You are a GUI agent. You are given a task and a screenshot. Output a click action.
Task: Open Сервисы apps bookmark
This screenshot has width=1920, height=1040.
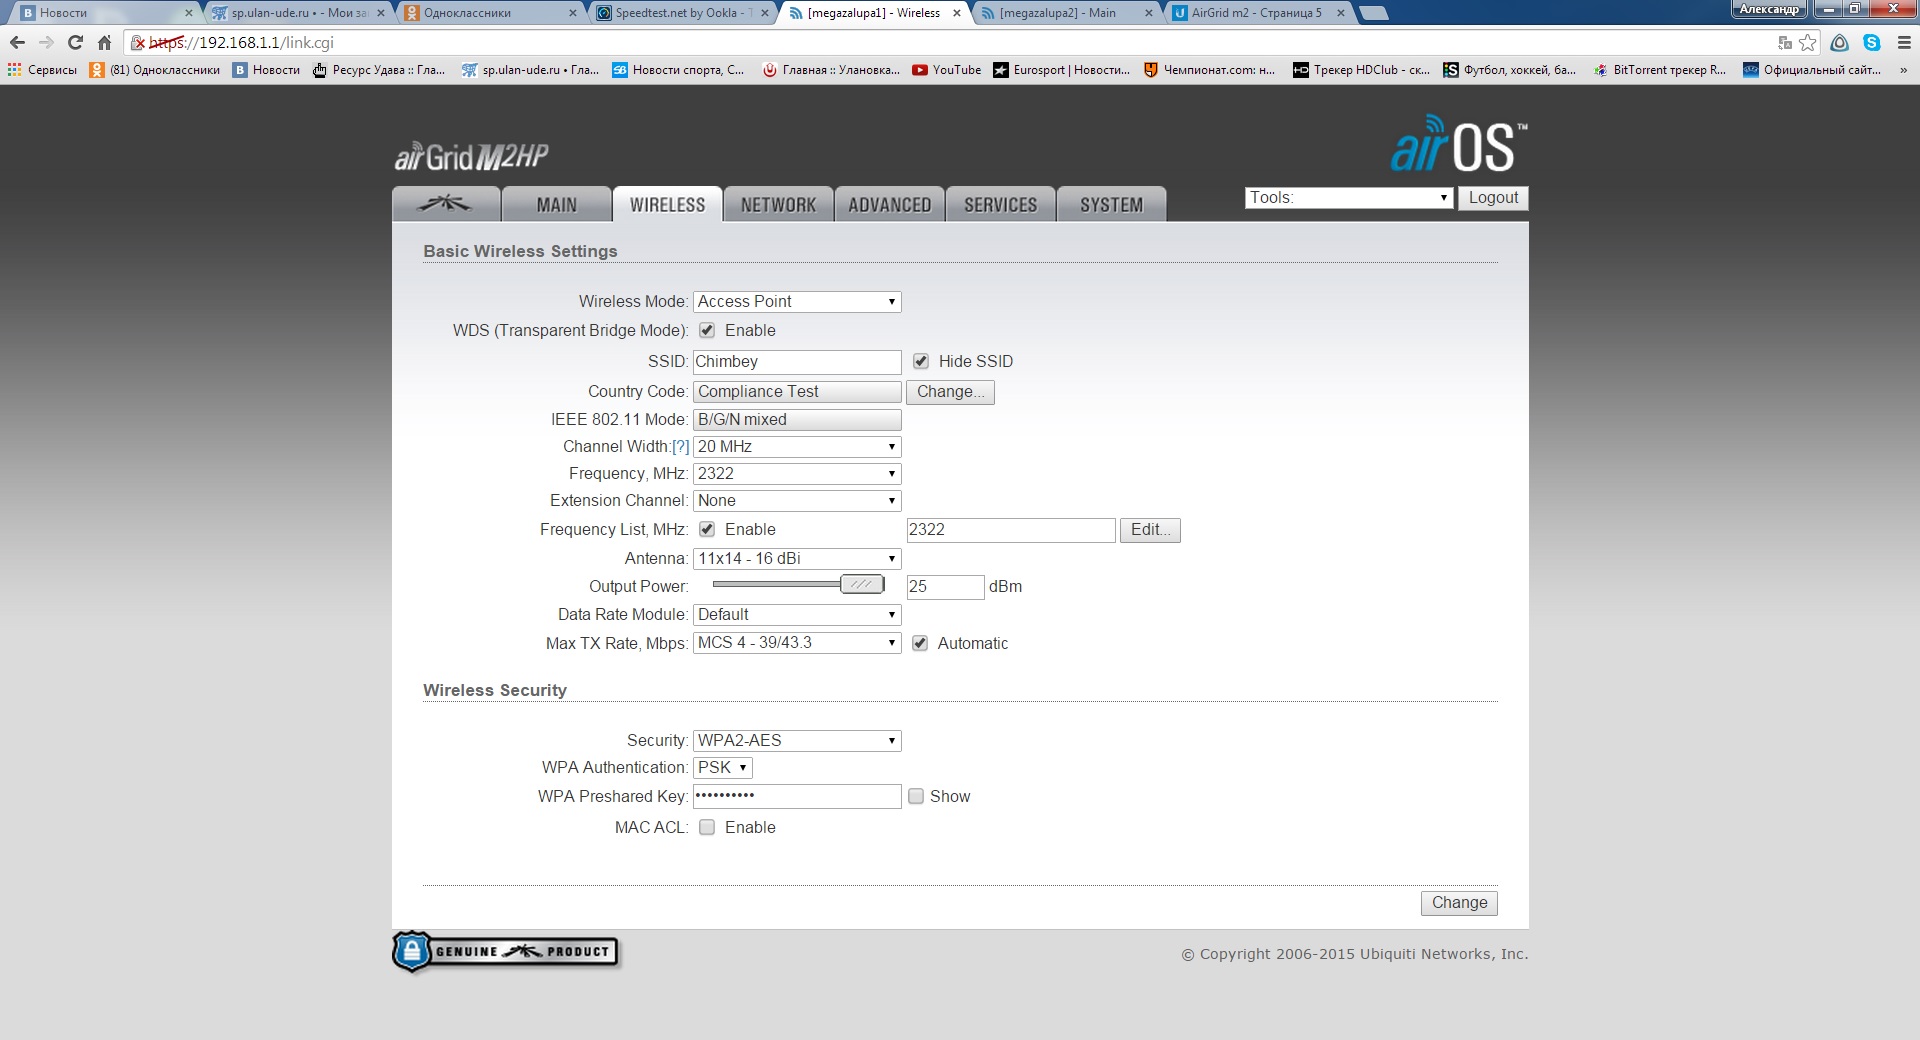pyautogui.click(x=42, y=70)
